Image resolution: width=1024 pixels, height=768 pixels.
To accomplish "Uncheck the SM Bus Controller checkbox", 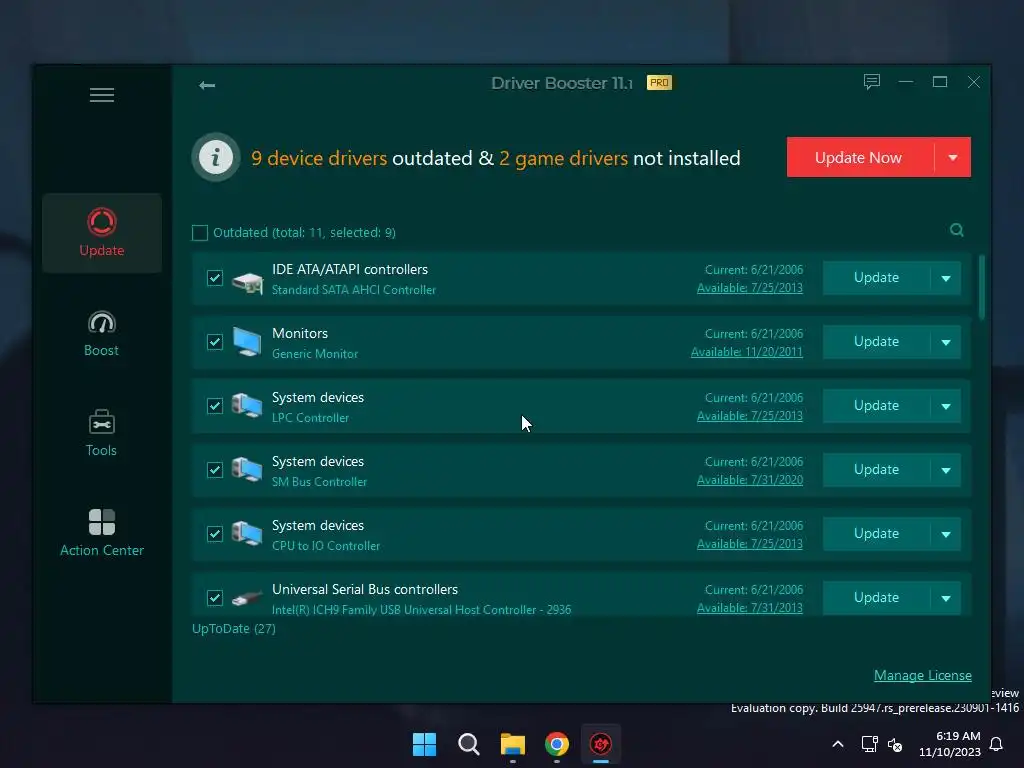I will pos(215,470).
